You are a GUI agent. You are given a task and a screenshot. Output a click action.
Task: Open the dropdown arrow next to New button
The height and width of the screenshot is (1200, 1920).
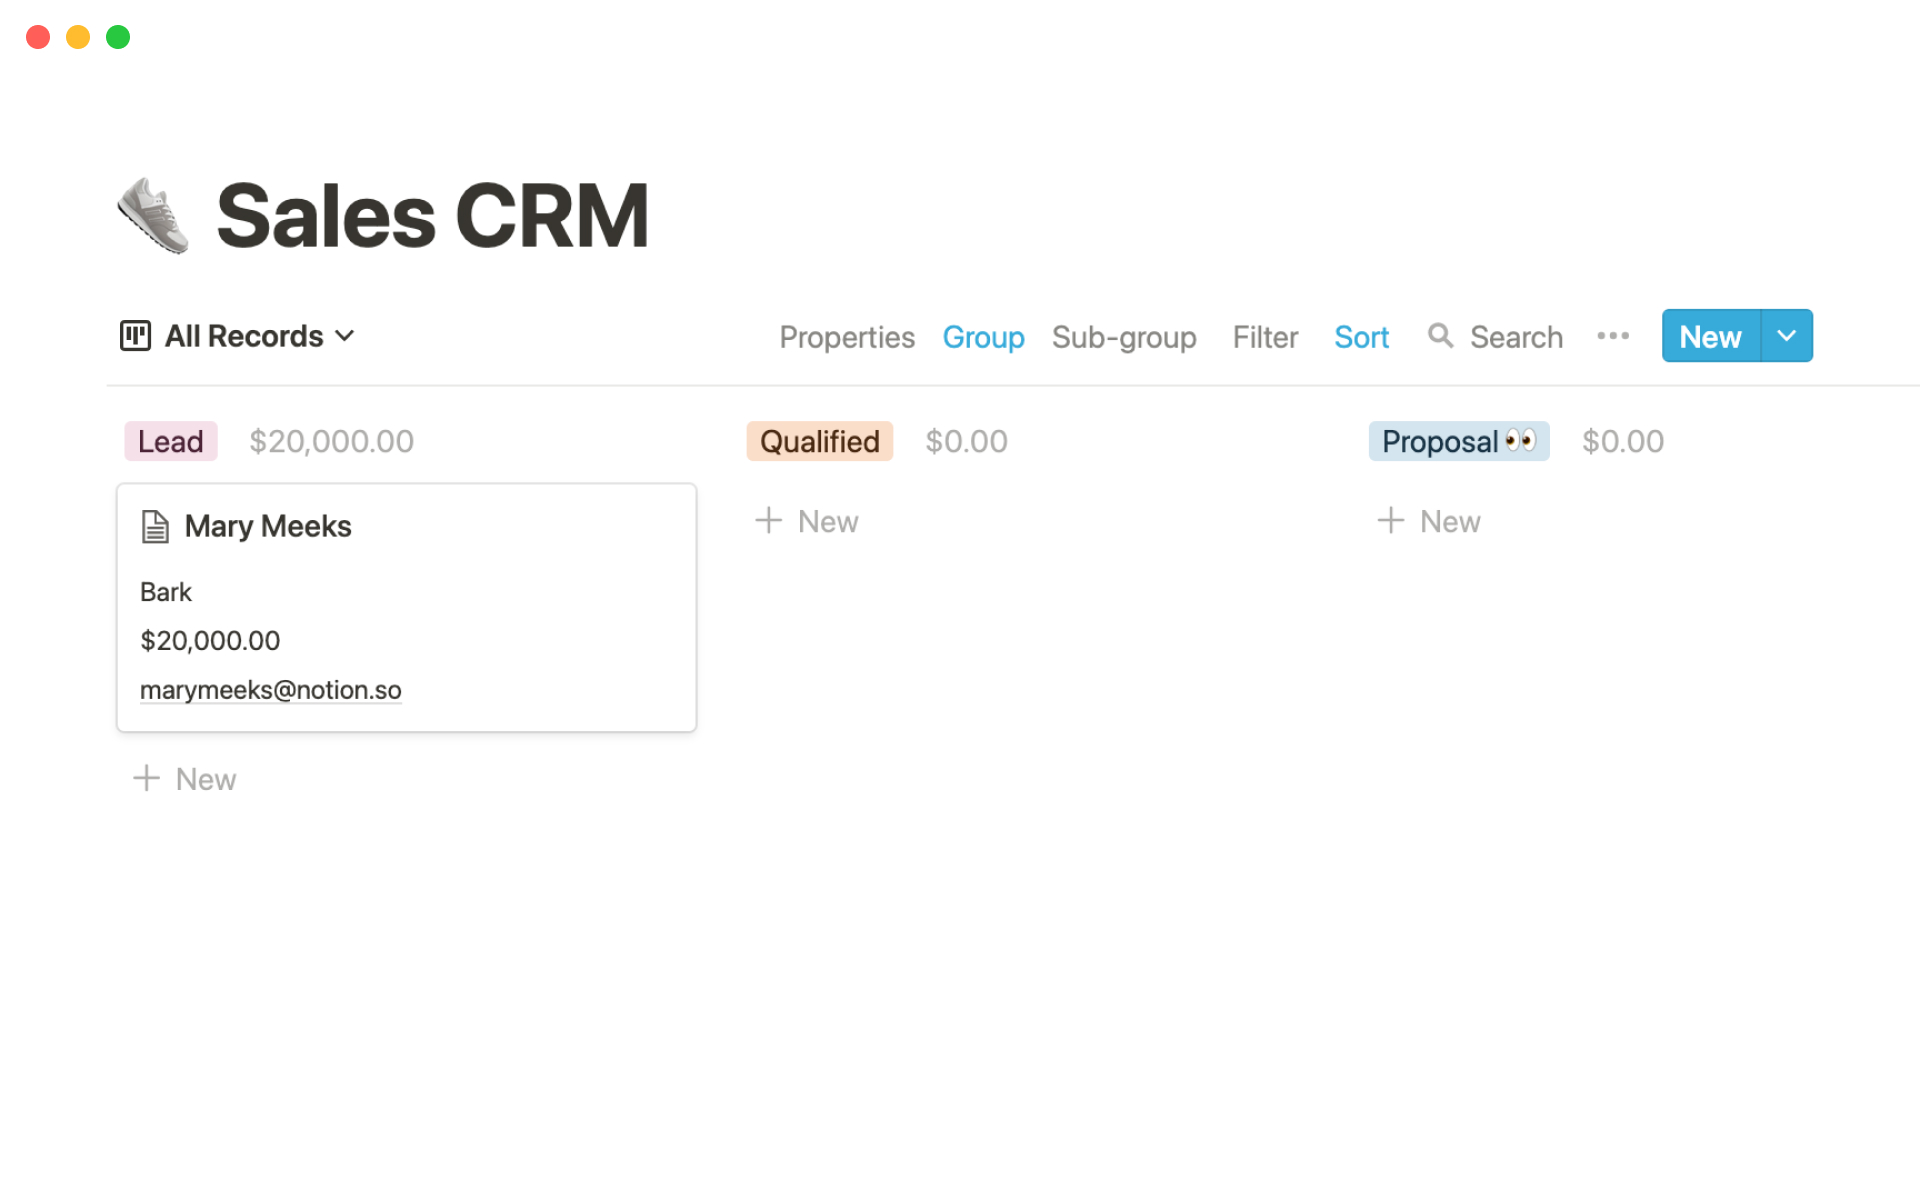point(1786,336)
